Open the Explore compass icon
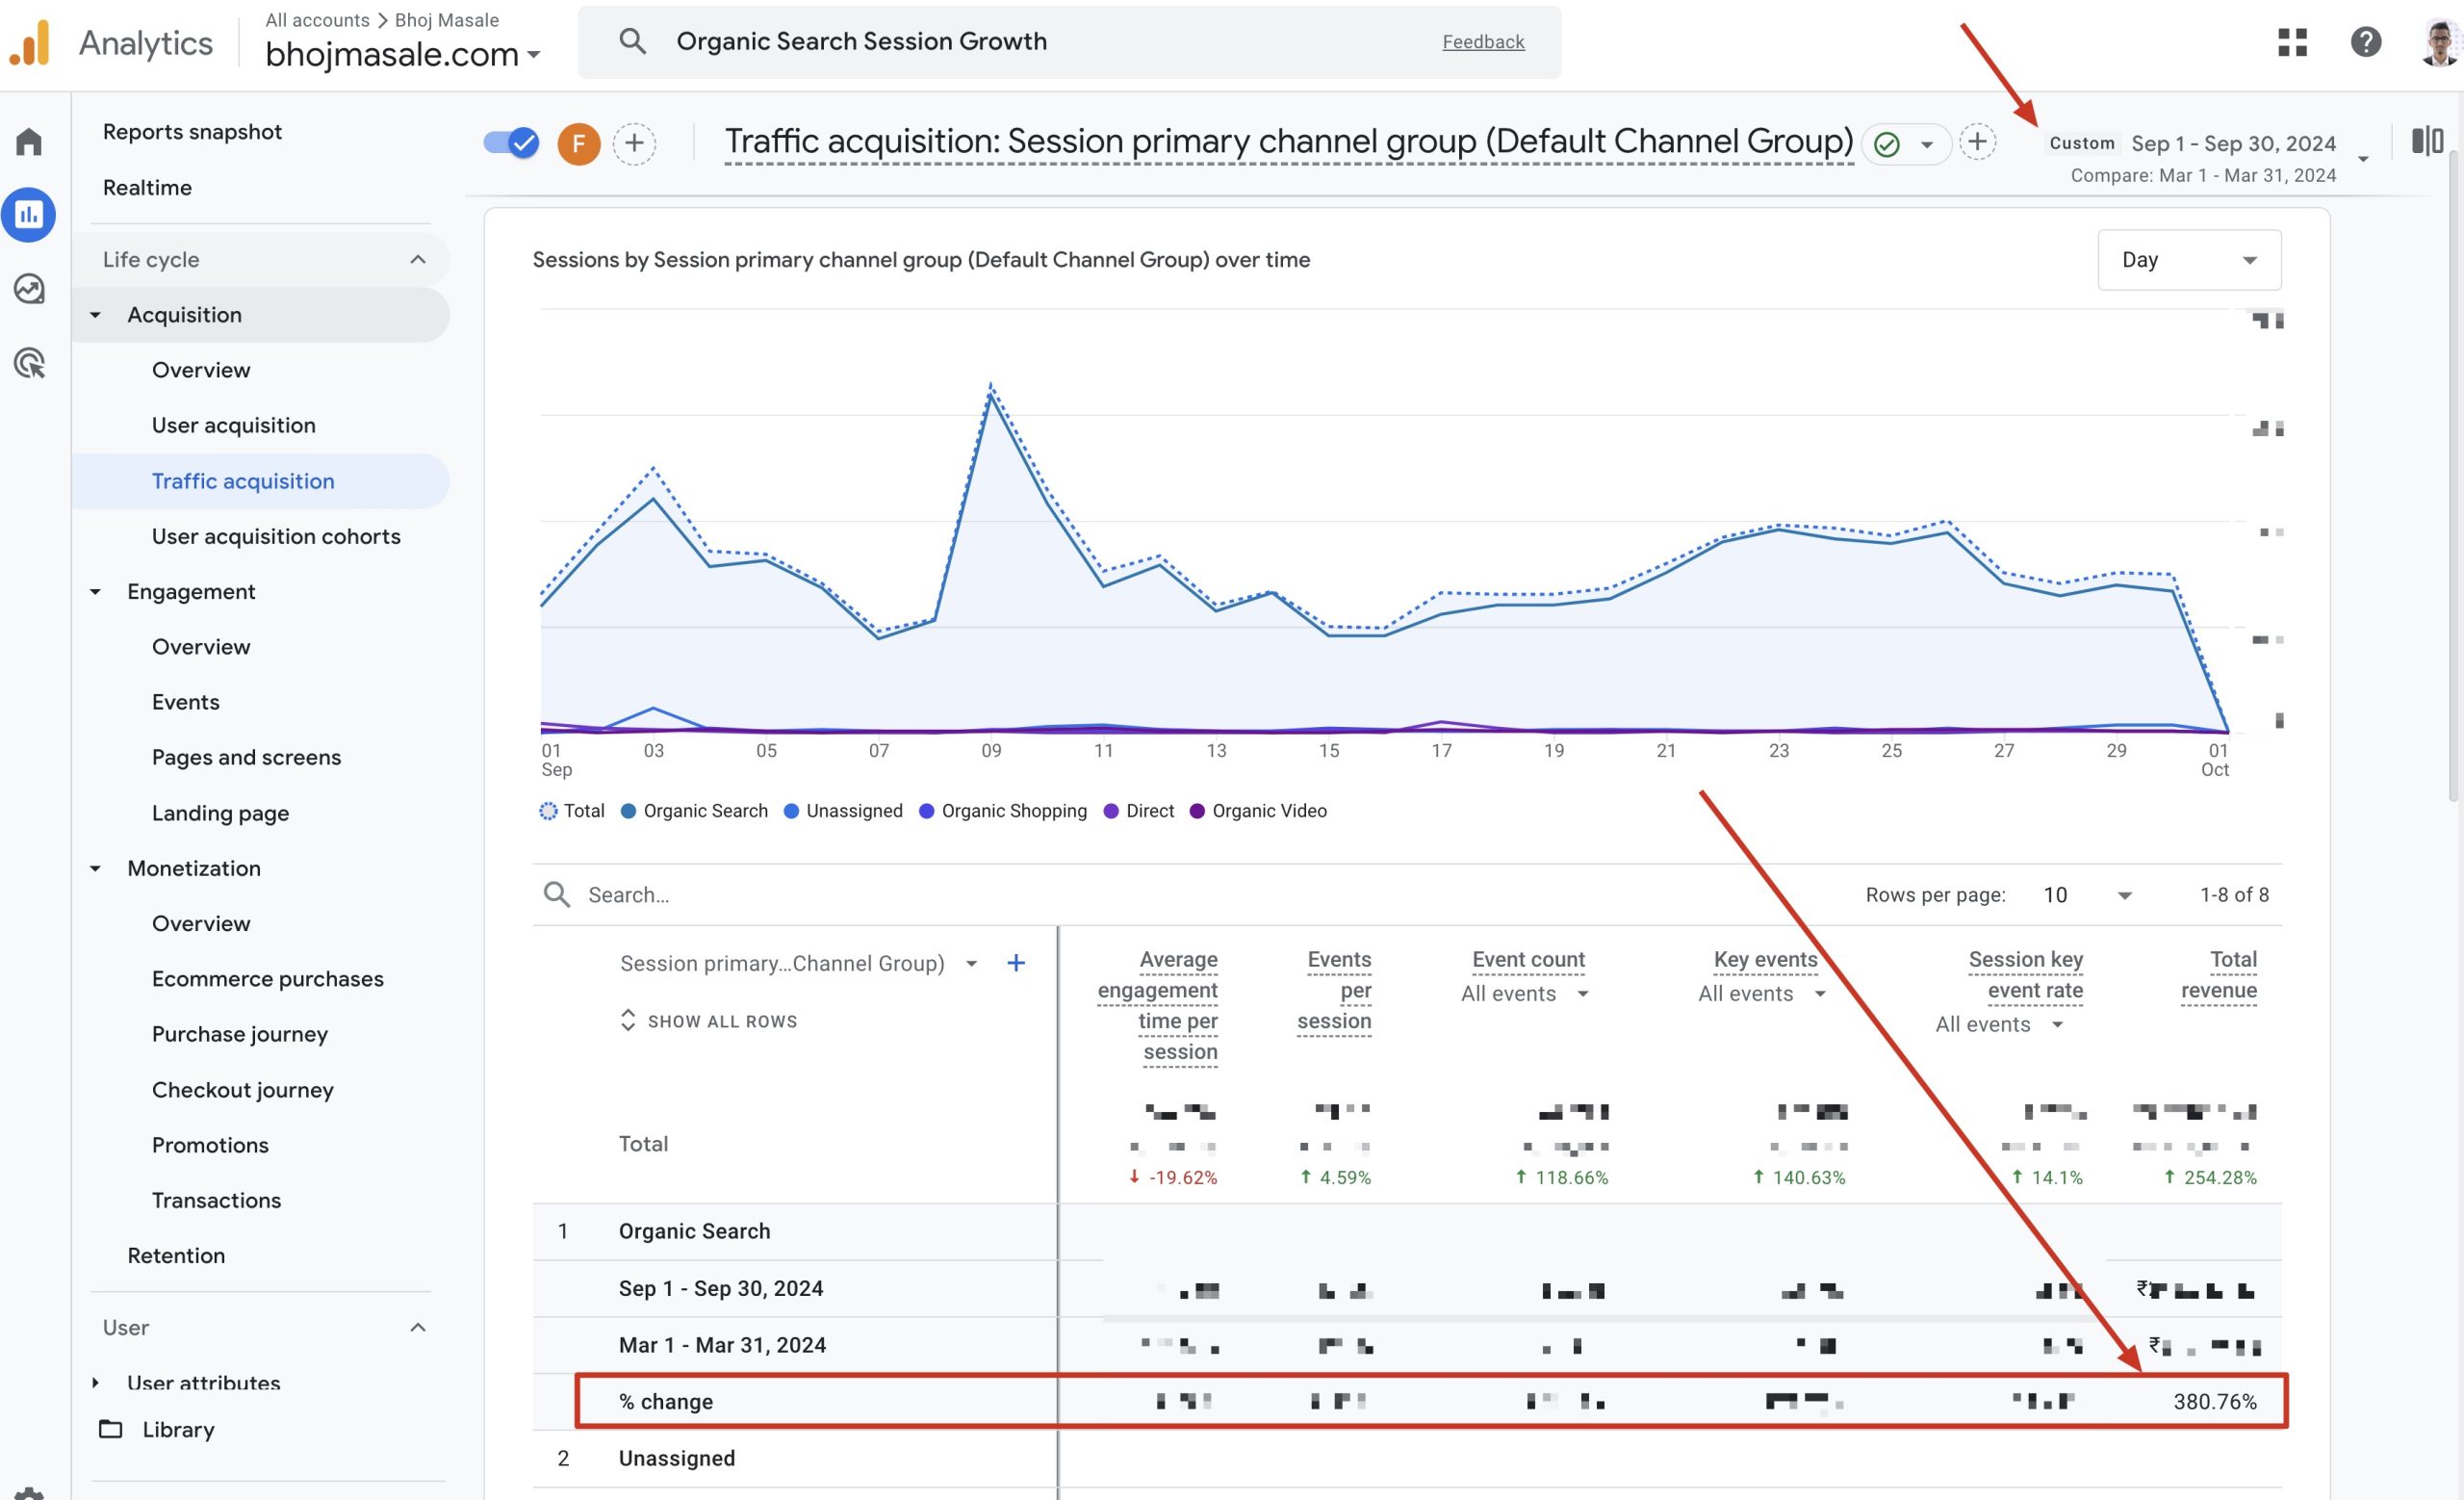The height and width of the screenshot is (1500, 2464). click(x=29, y=289)
